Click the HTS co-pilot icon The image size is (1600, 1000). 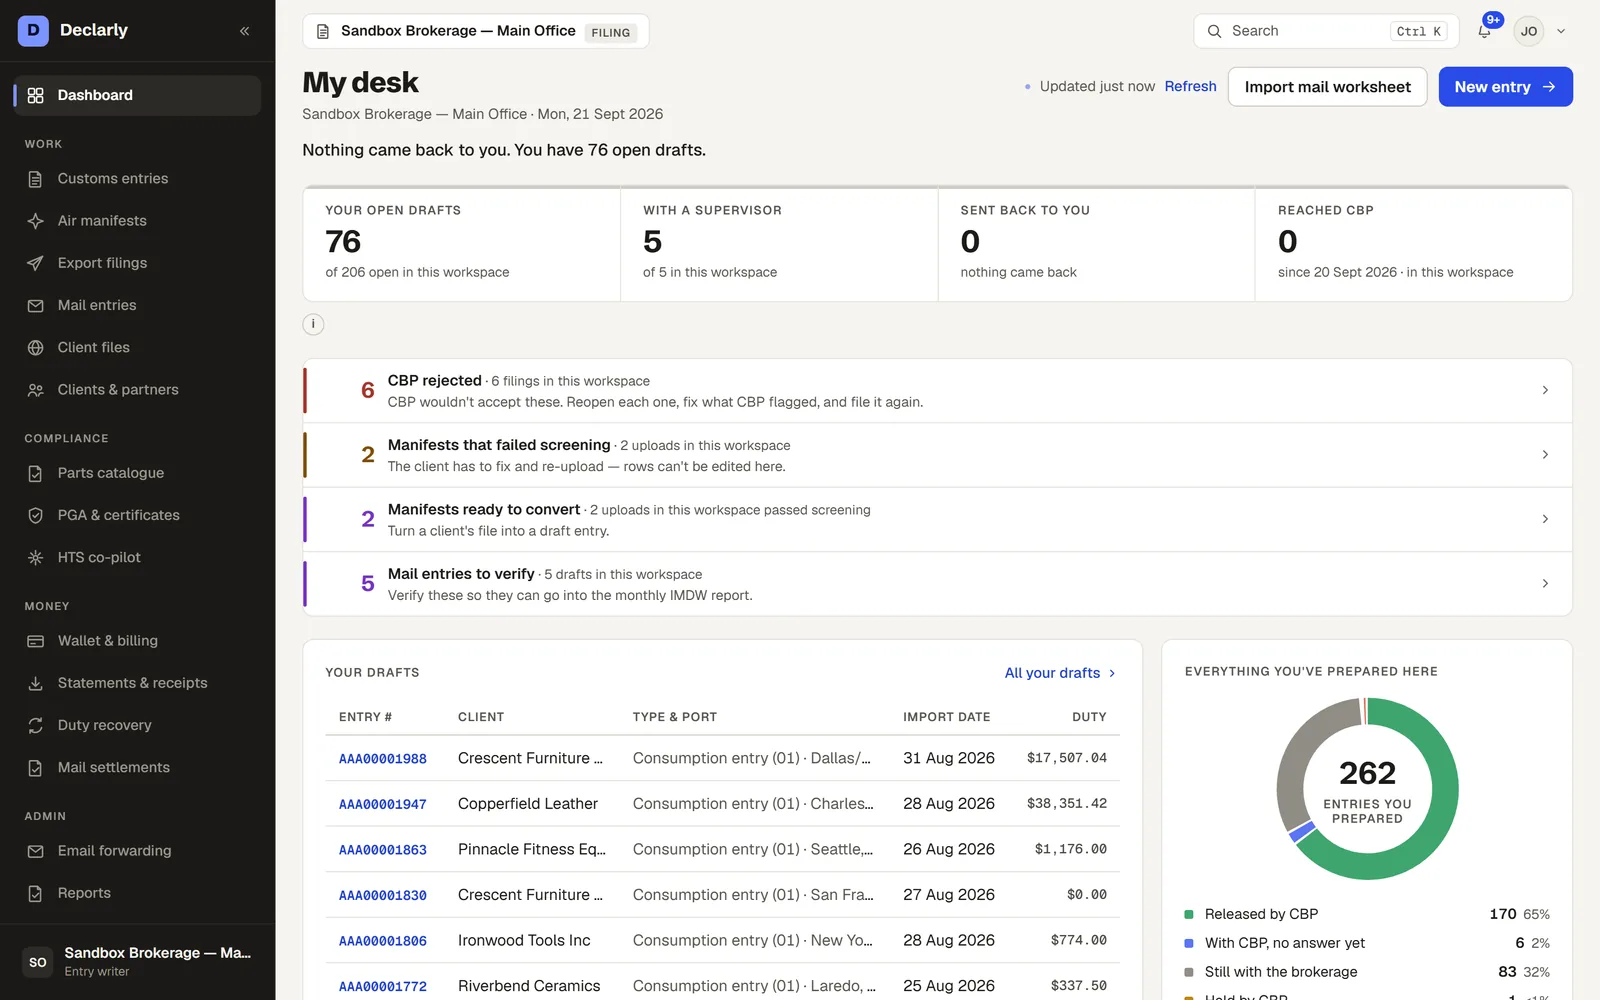[35, 557]
